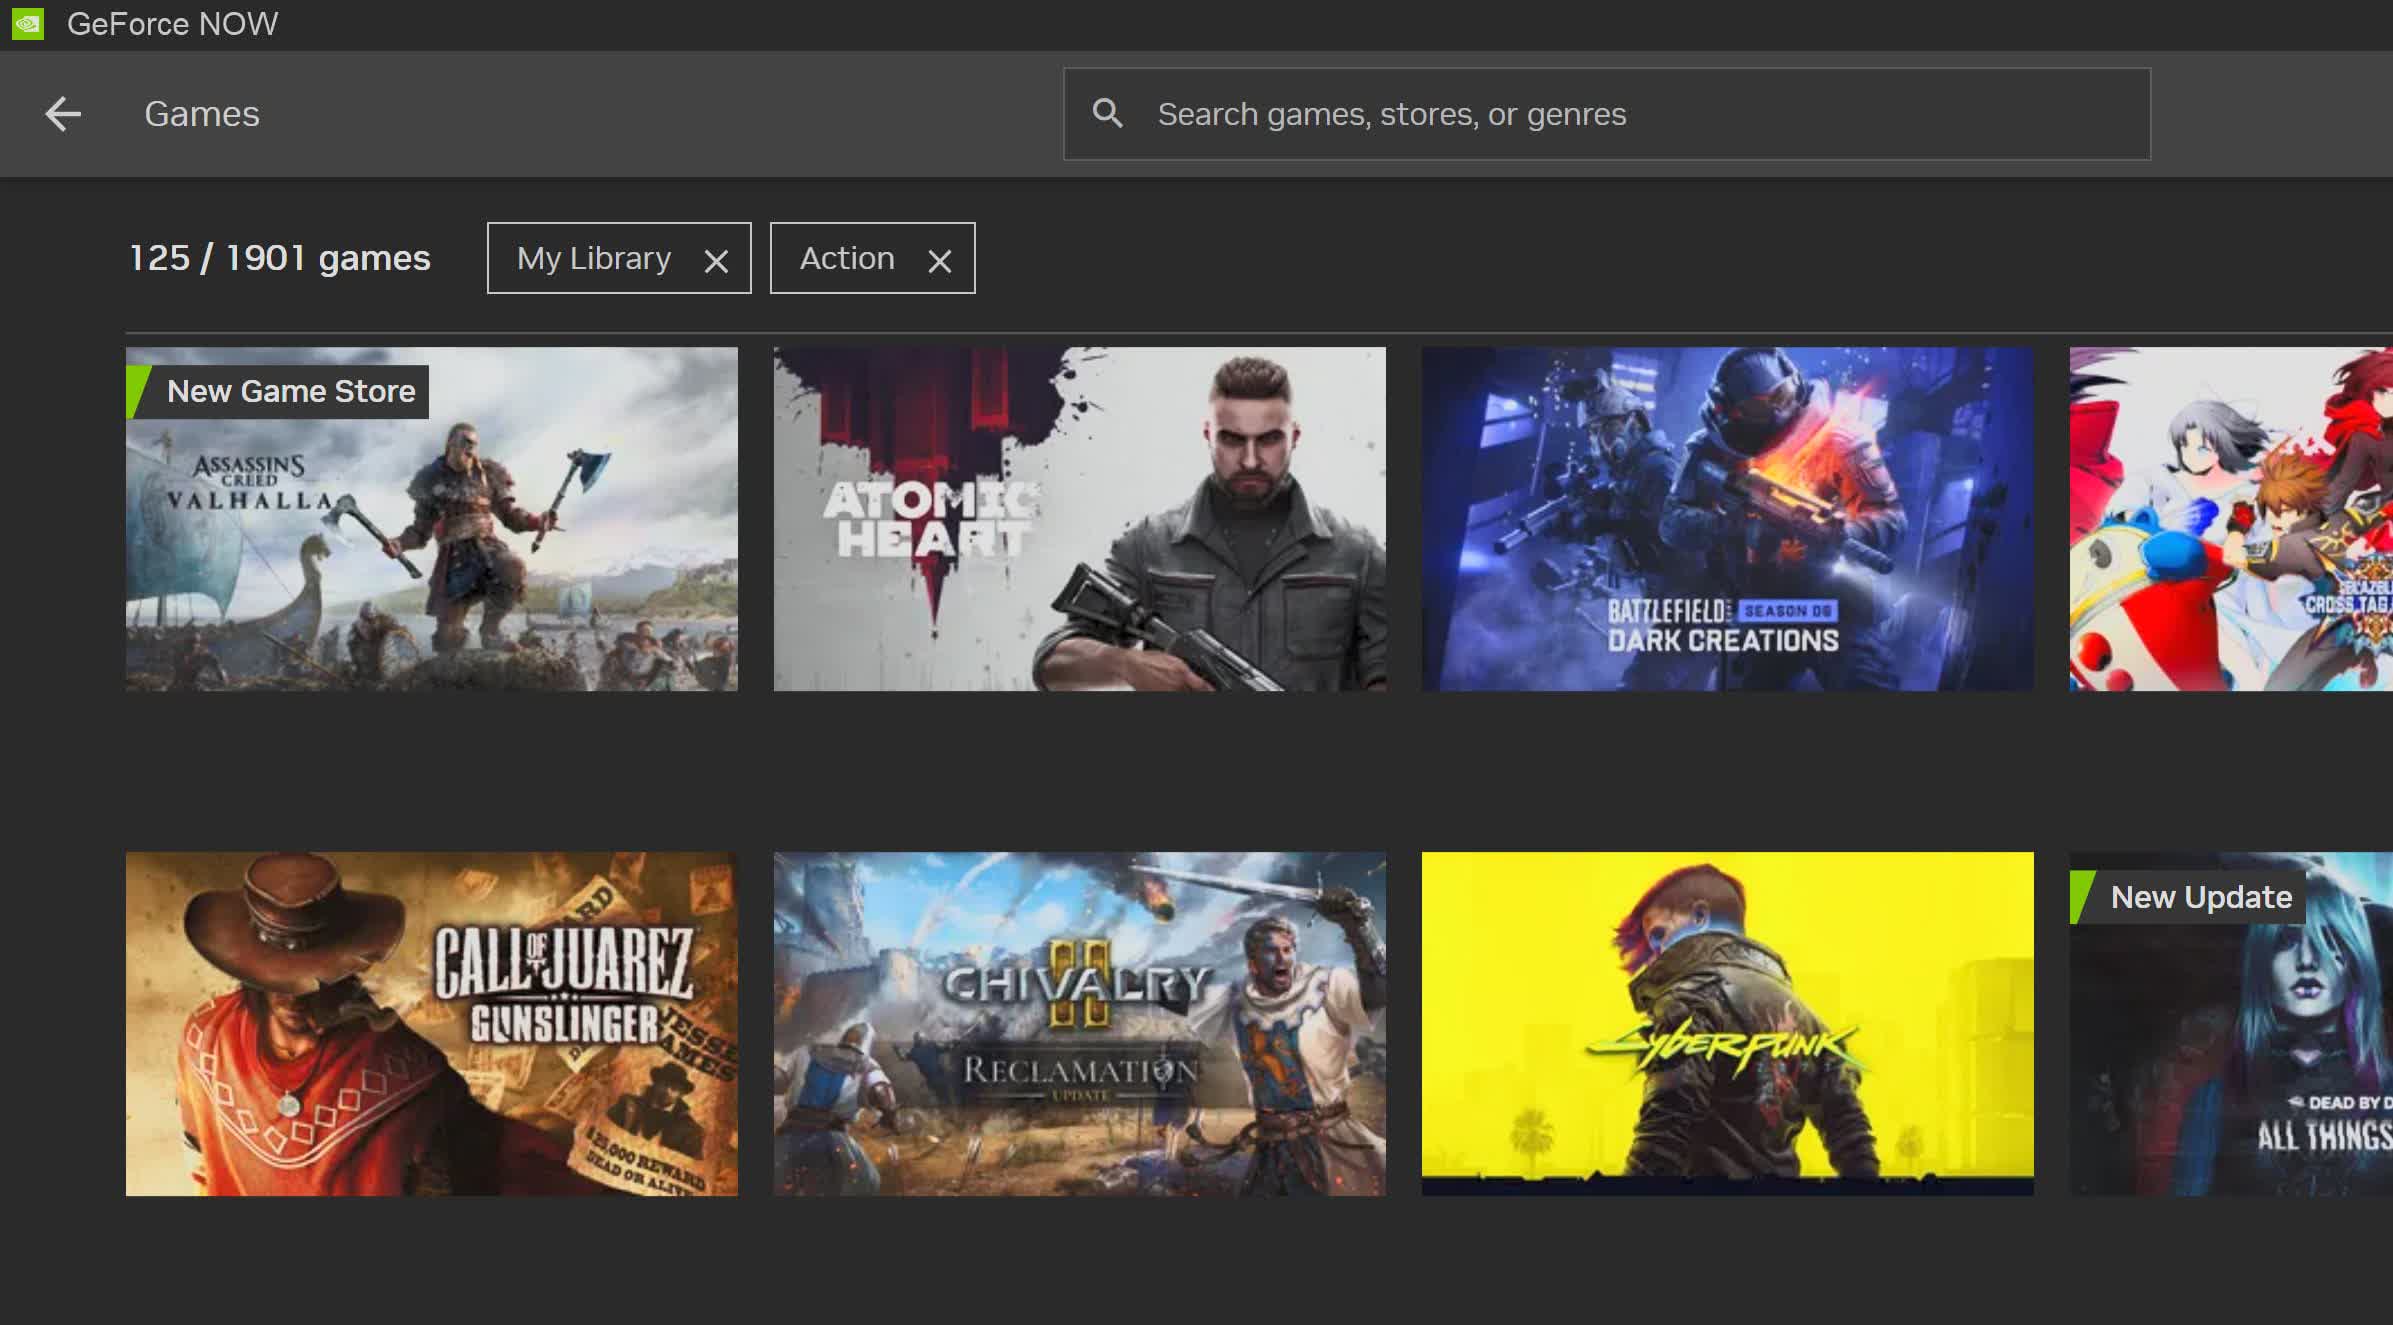Open Assassin's Creed Valhalla game tile

(432, 519)
